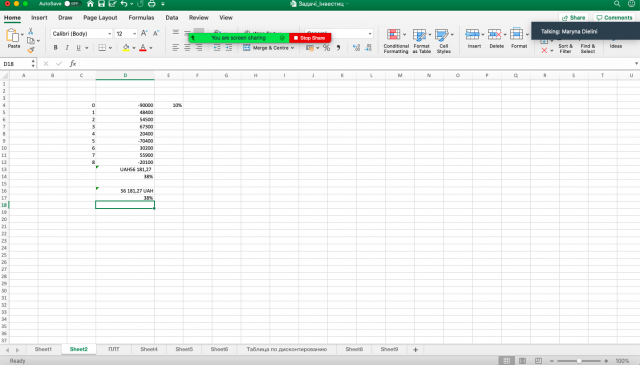Expand borders dropdown arrow
640x365 pixels.
pyautogui.click(x=110, y=48)
